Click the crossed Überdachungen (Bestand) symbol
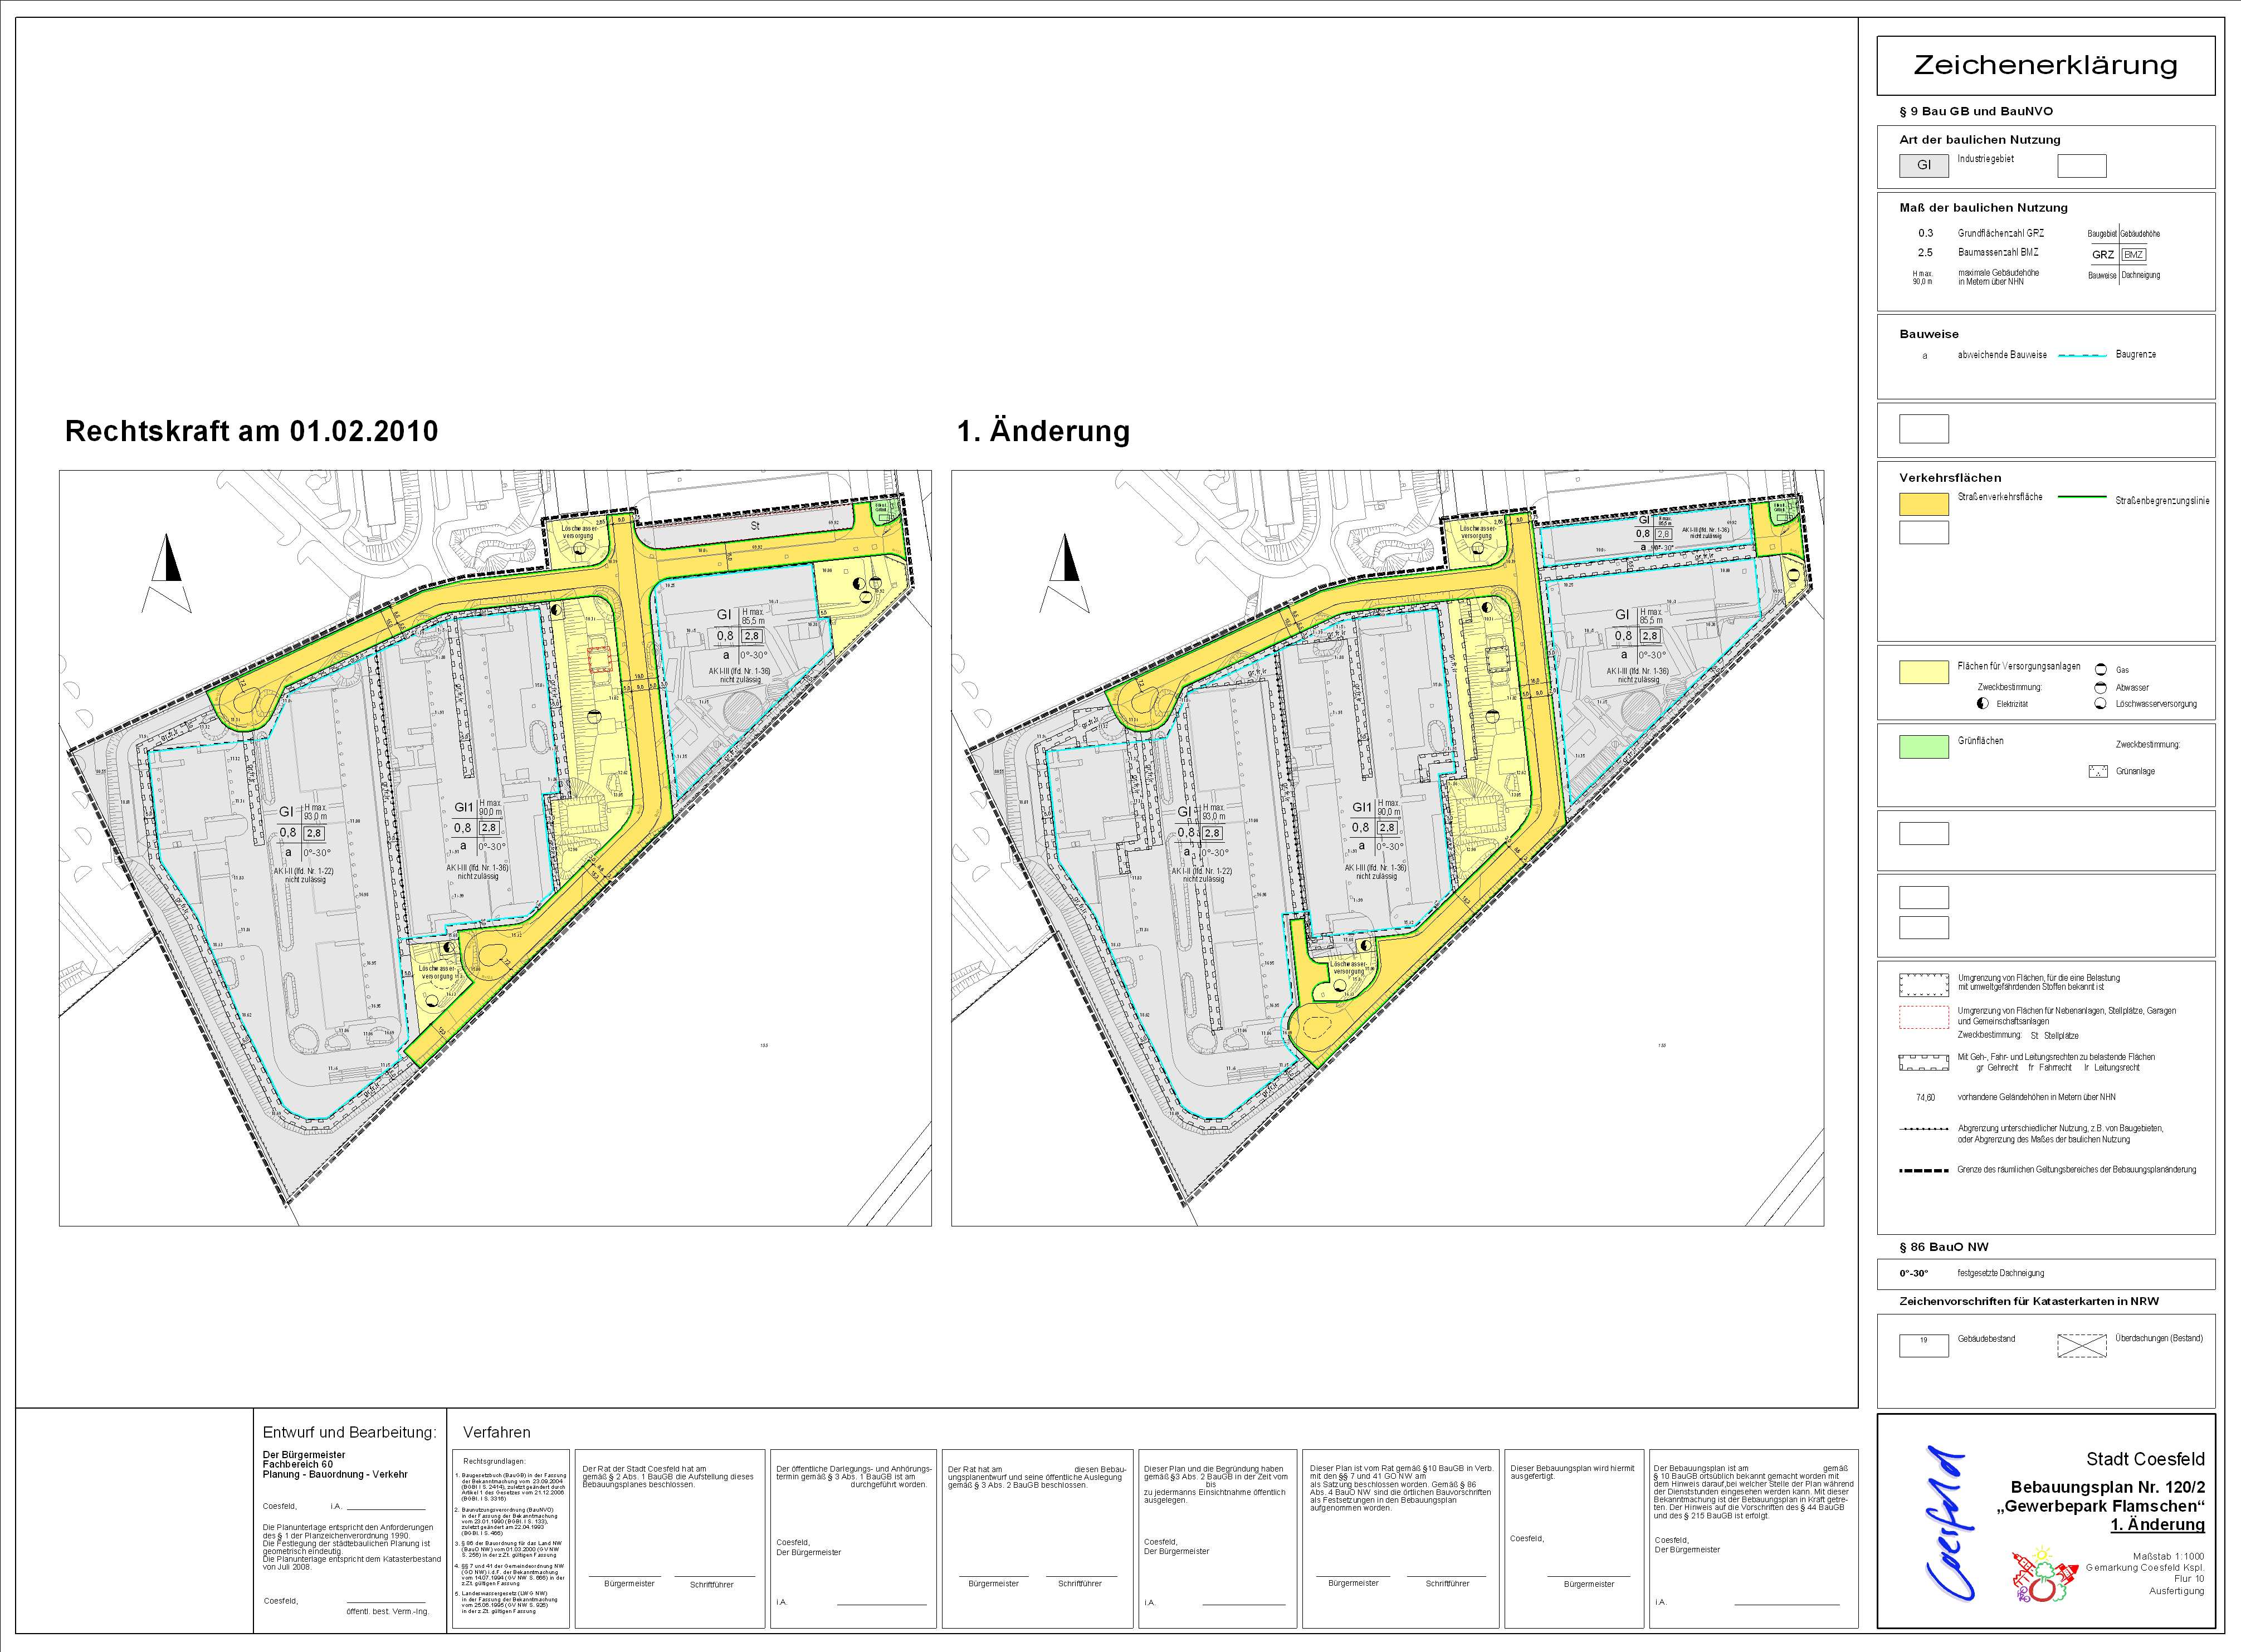 coord(2082,1345)
